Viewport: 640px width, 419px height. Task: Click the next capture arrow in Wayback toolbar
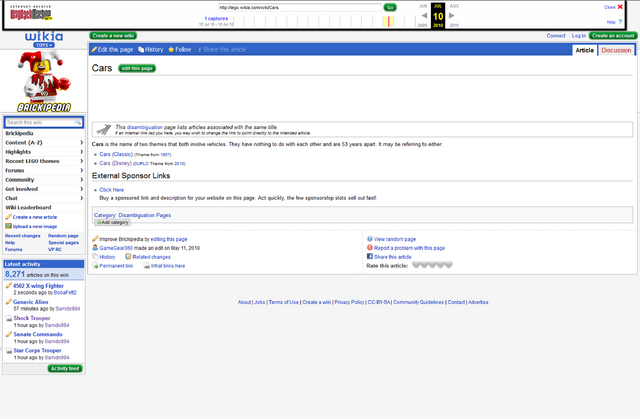(451, 16)
